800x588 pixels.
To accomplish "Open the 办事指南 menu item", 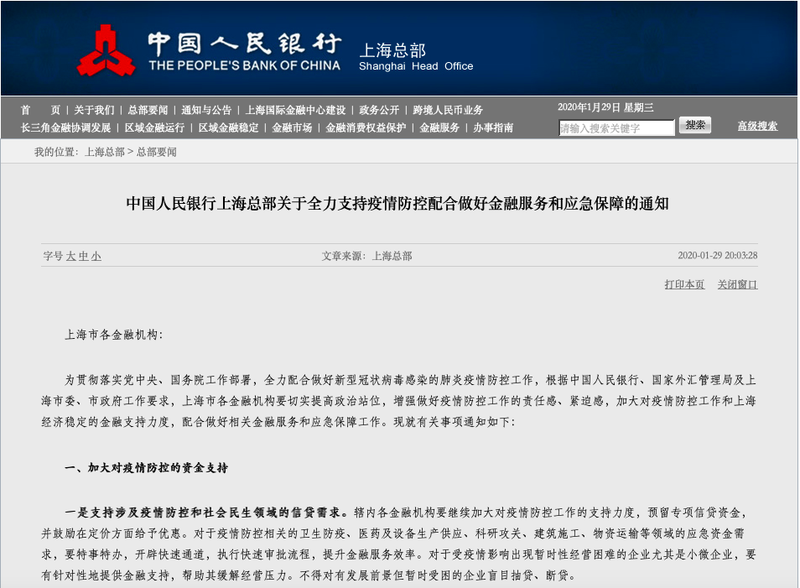I will click(x=493, y=128).
